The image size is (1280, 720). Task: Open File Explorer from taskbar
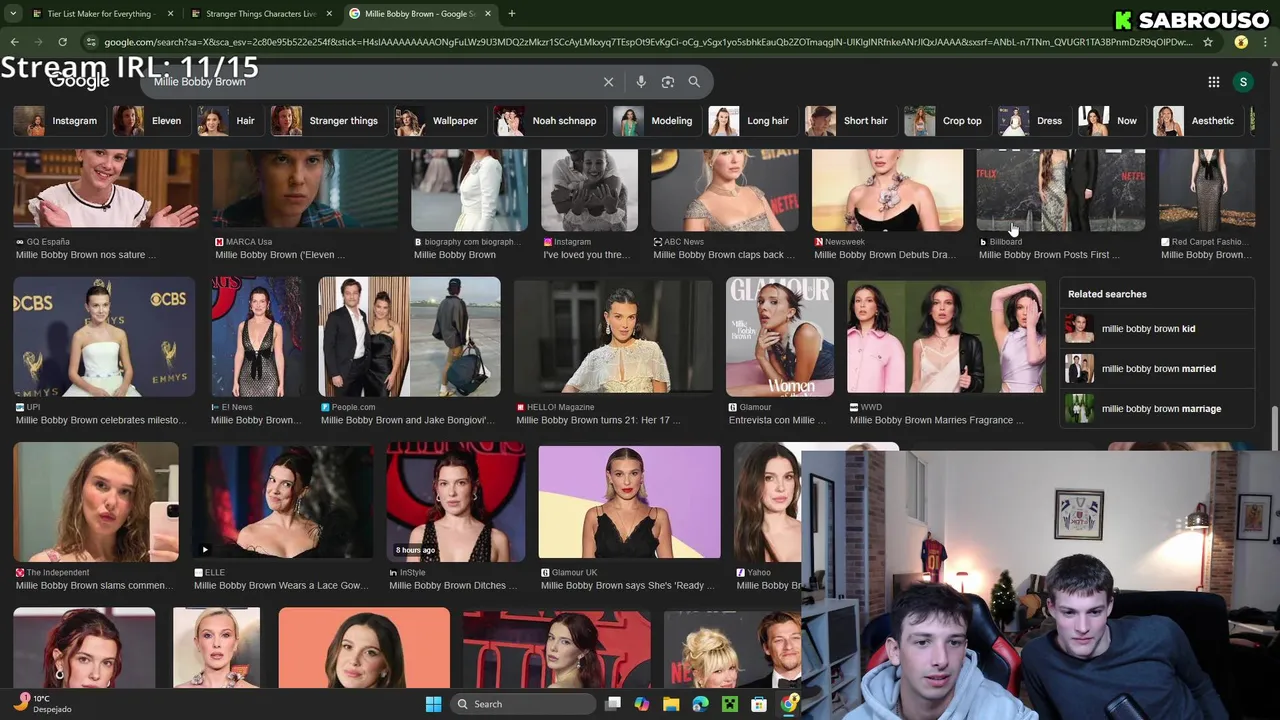coord(671,704)
